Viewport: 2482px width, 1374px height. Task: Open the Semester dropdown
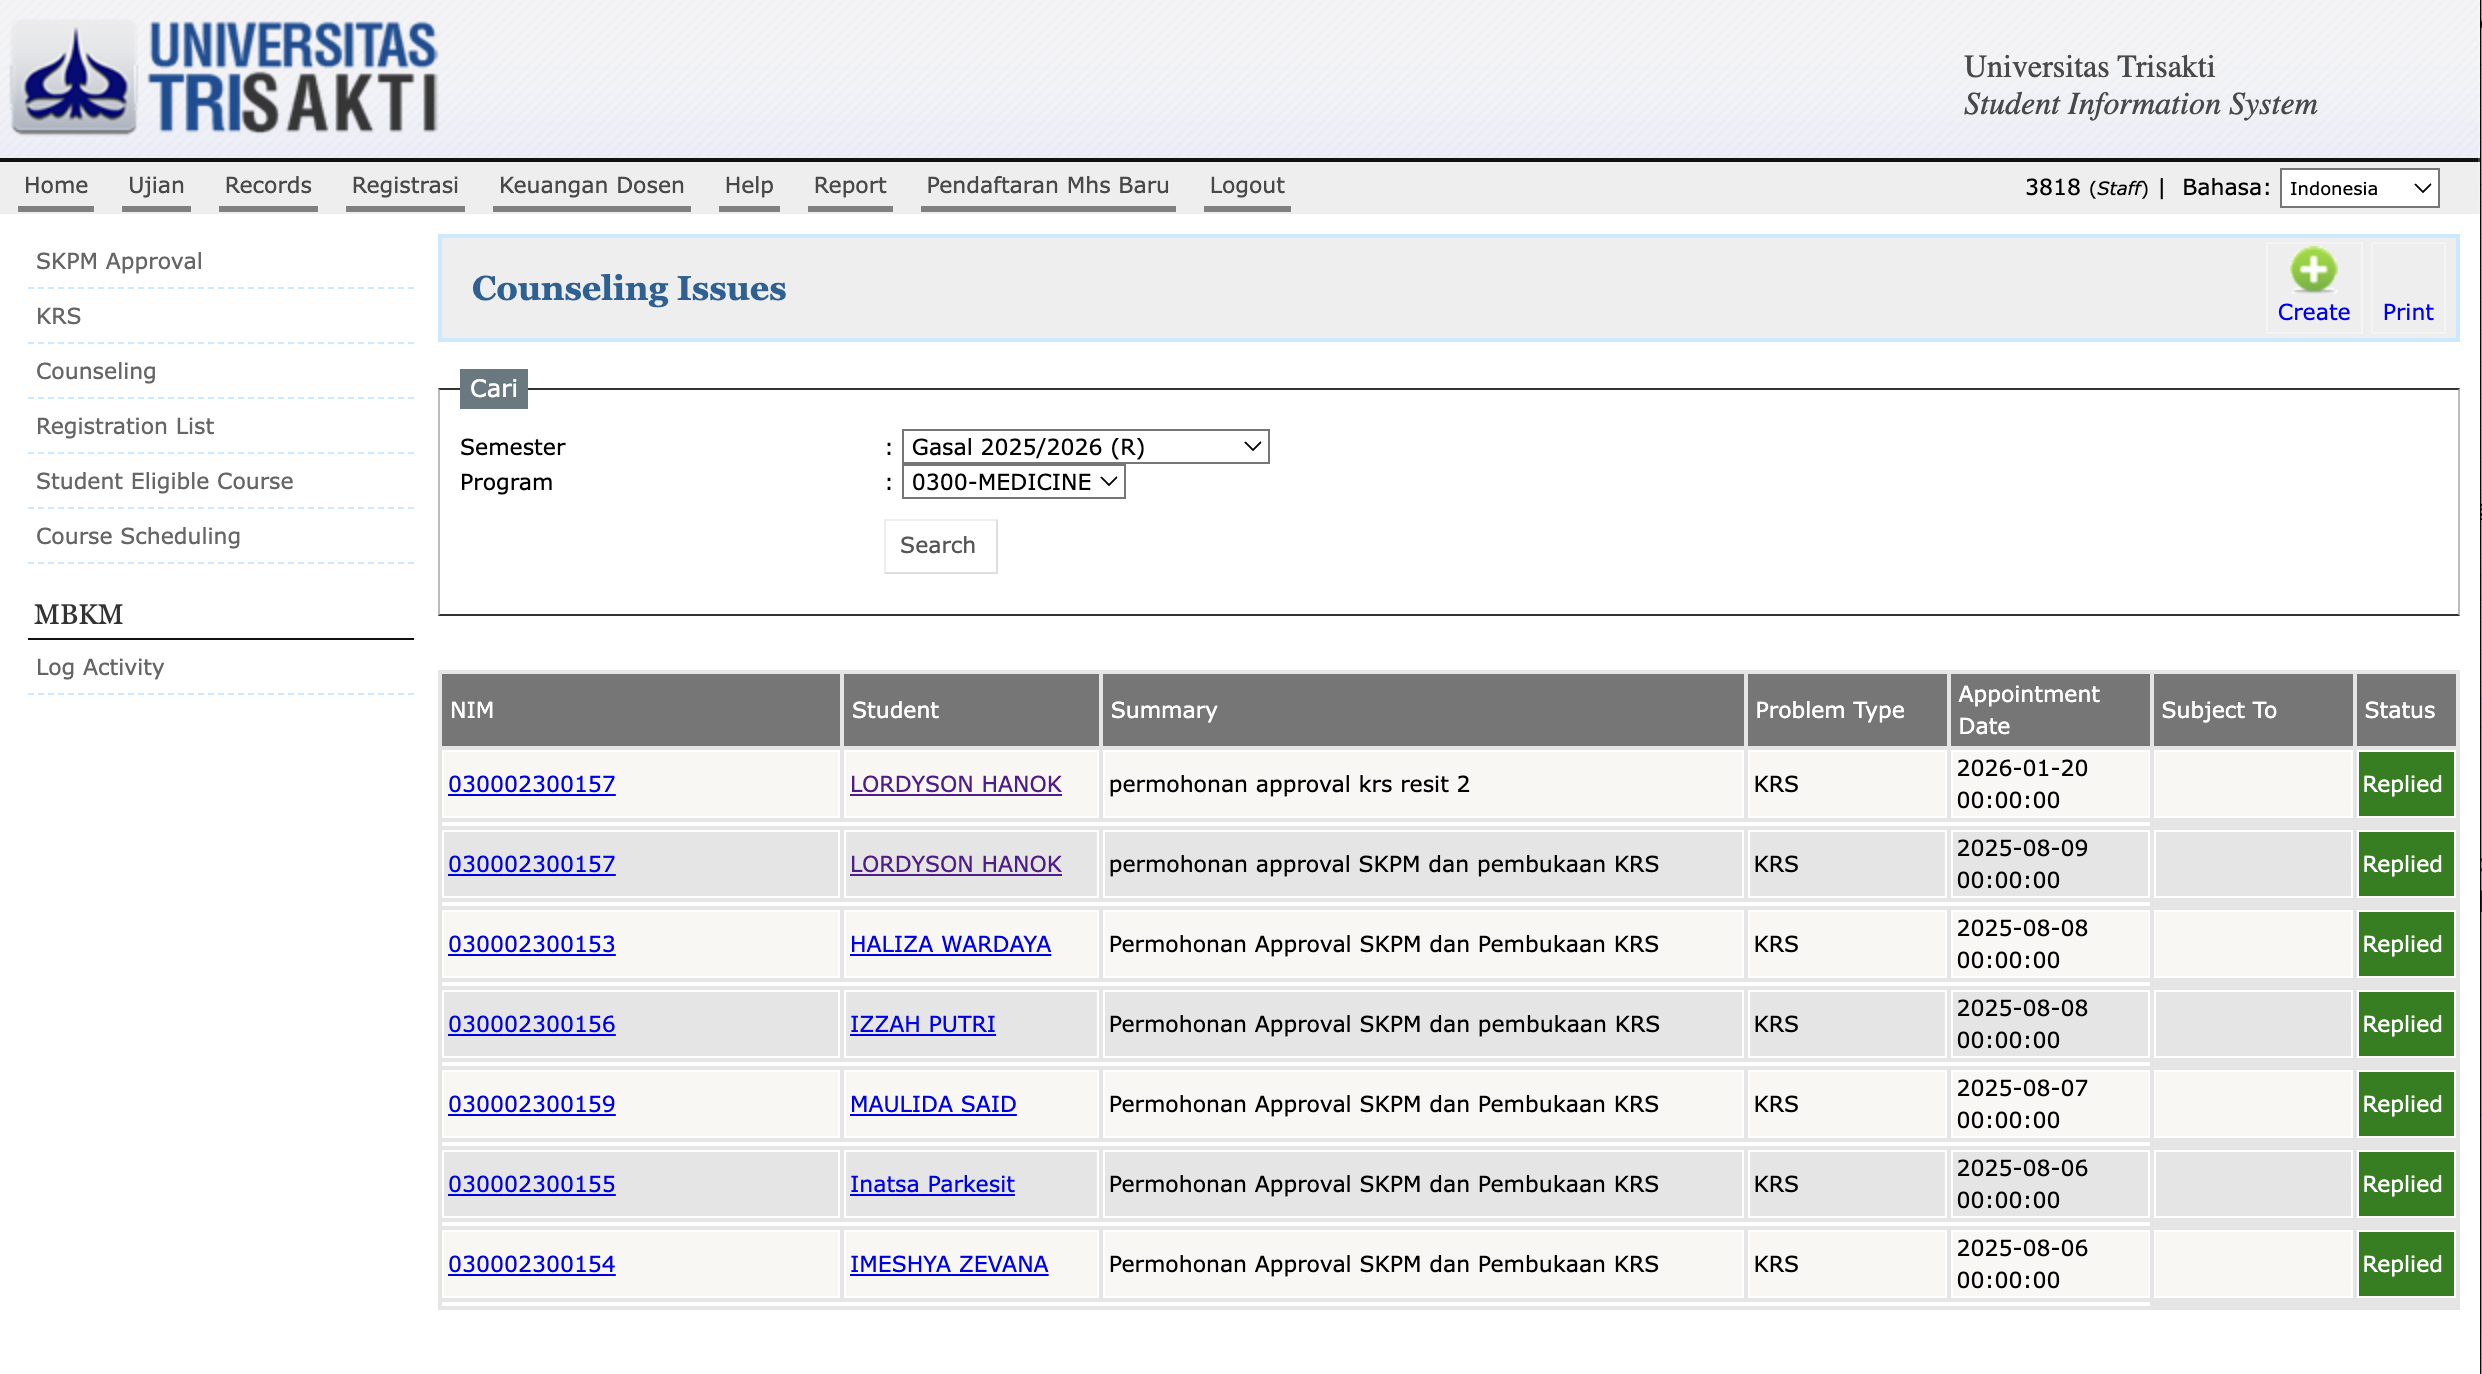[1085, 447]
